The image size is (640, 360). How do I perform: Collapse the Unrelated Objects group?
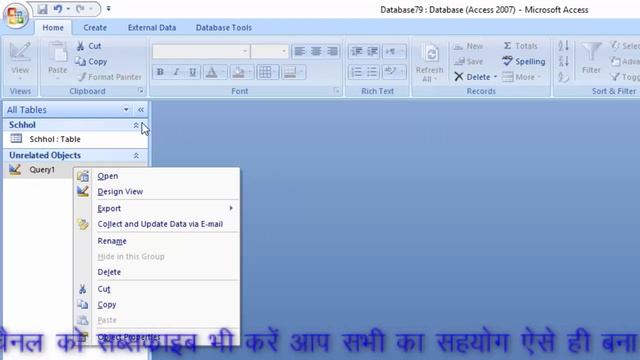136,156
